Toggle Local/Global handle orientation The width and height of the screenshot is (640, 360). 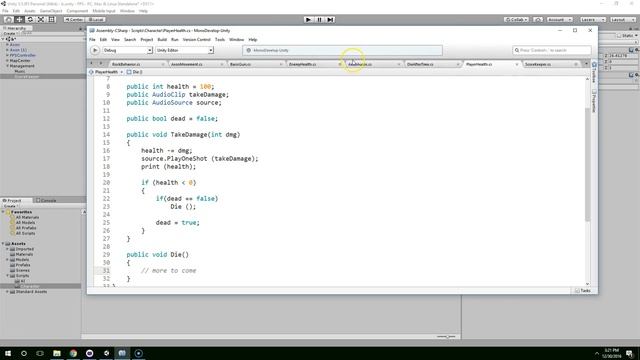pyautogui.click(x=96, y=20)
